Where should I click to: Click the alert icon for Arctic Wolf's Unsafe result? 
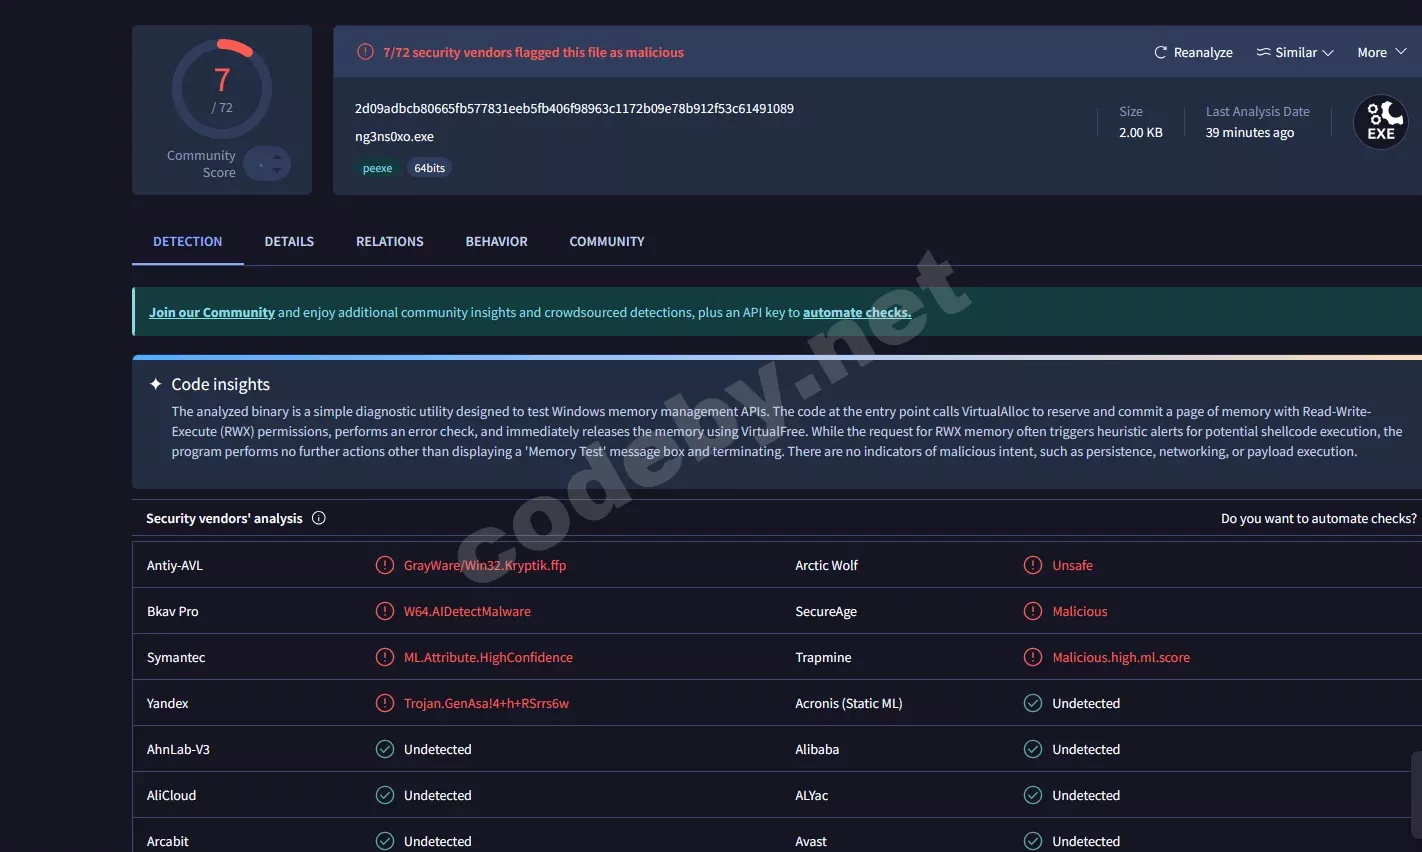point(1033,565)
